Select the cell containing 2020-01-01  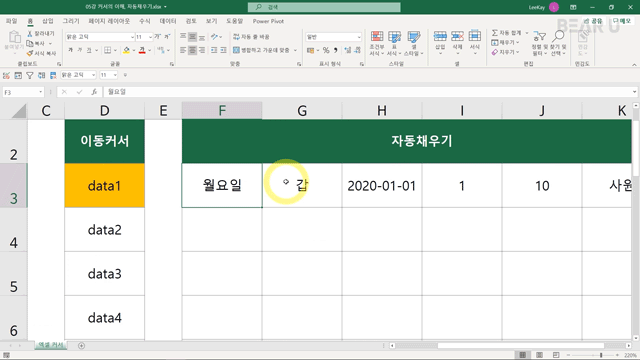(x=382, y=186)
